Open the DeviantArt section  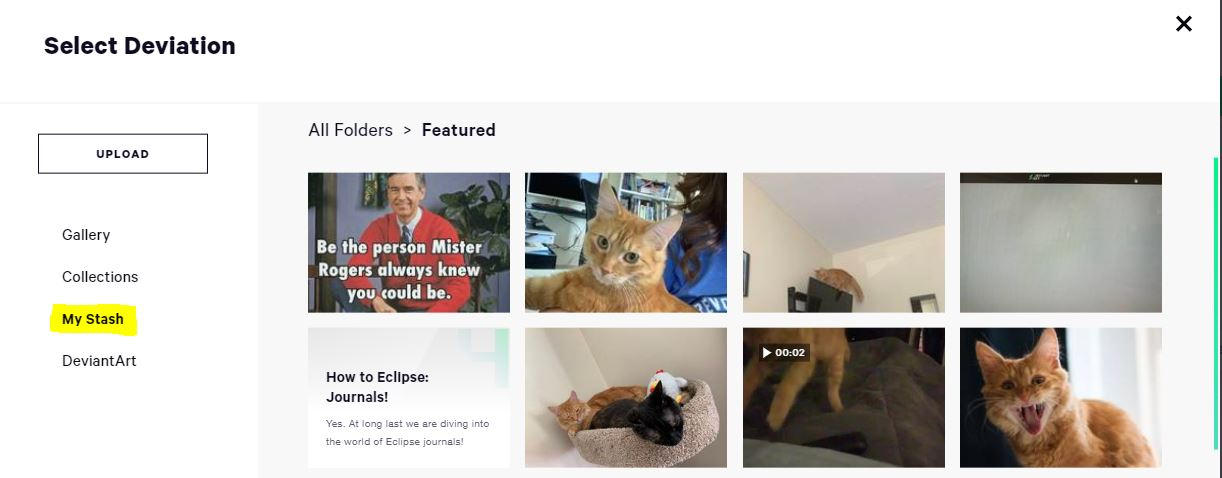point(99,361)
